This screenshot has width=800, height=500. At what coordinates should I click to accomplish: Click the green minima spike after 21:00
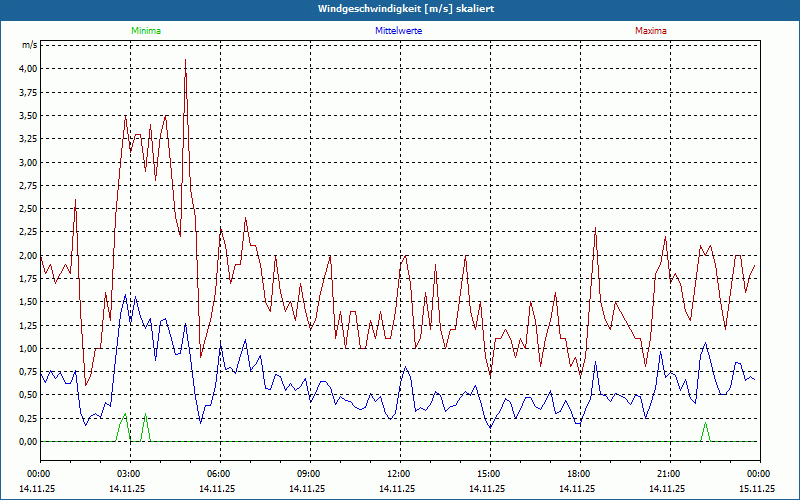coord(705,425)
